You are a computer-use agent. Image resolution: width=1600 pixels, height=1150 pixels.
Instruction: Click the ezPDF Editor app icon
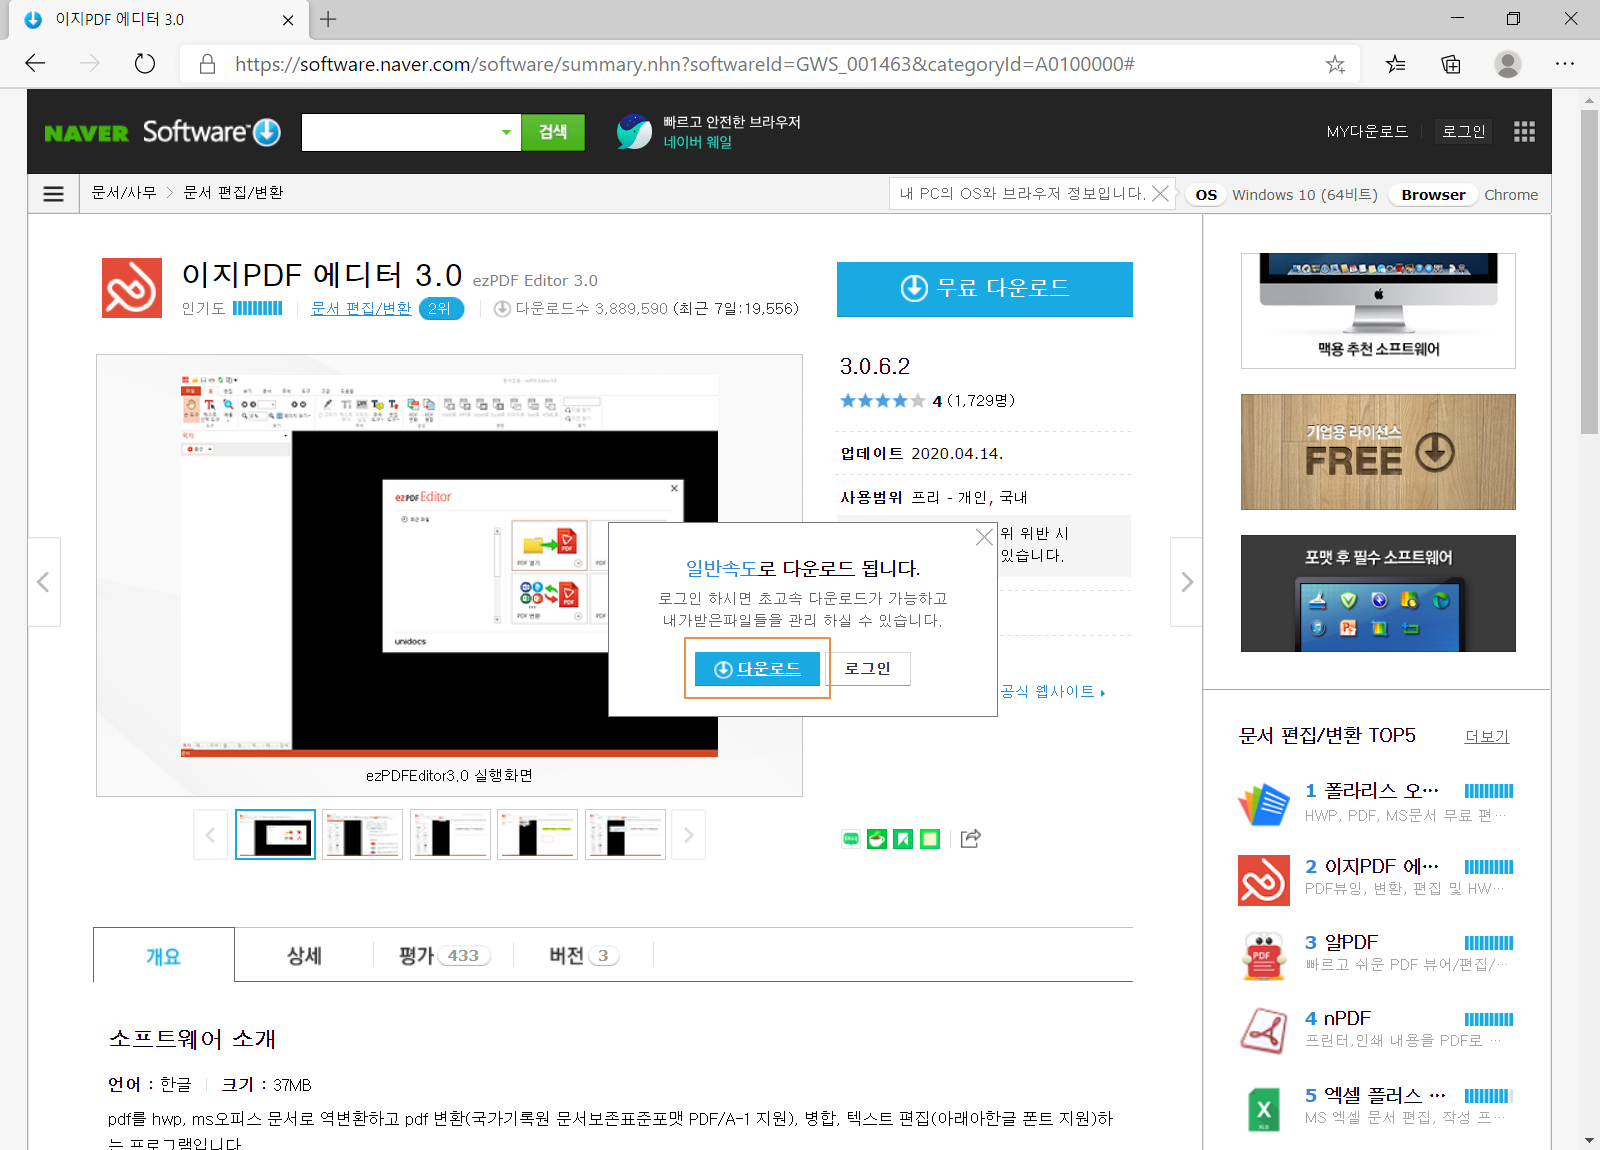pos(132,288)
